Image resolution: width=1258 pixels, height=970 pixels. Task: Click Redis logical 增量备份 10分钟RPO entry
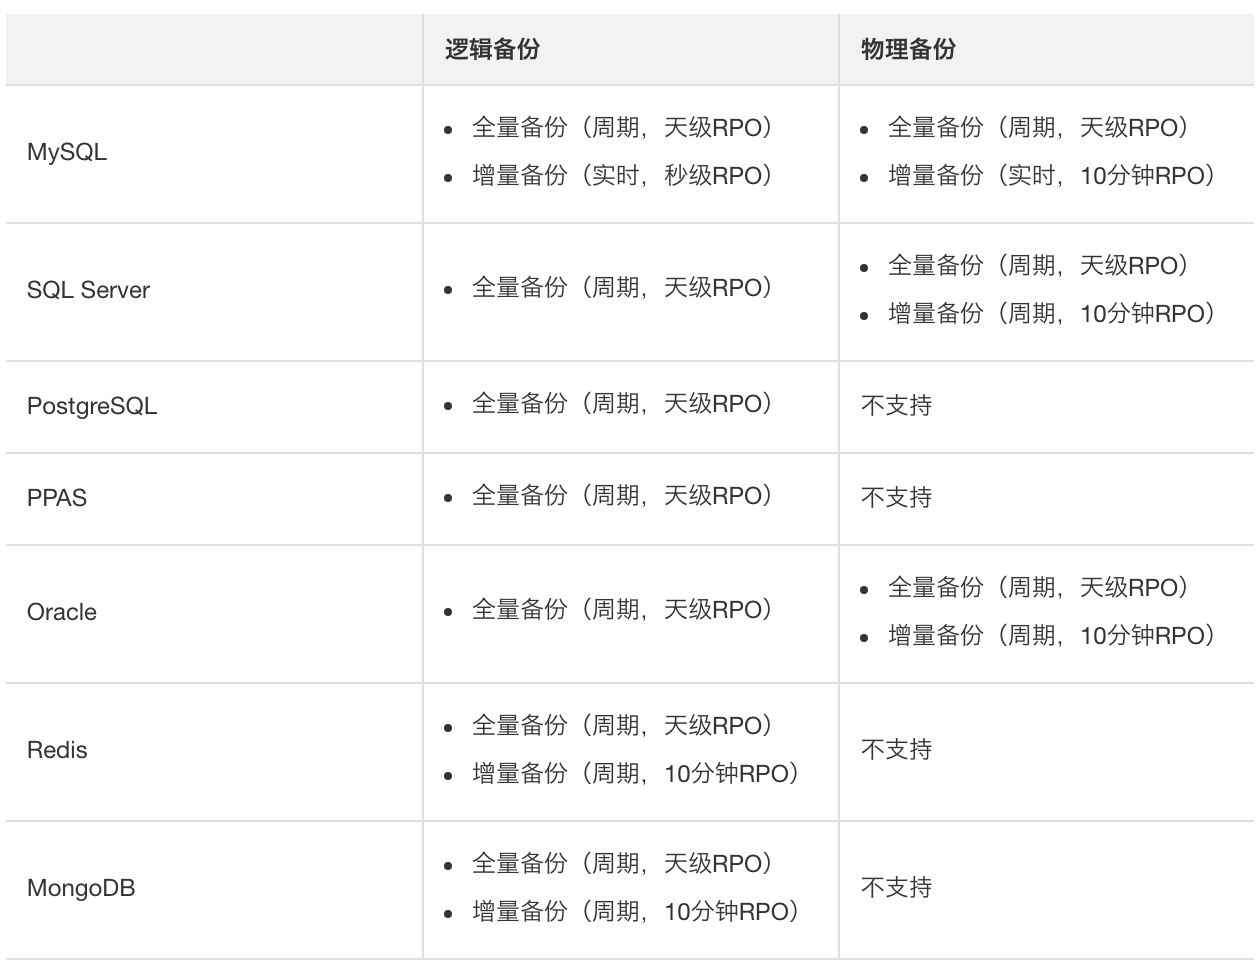pos(636,774)
